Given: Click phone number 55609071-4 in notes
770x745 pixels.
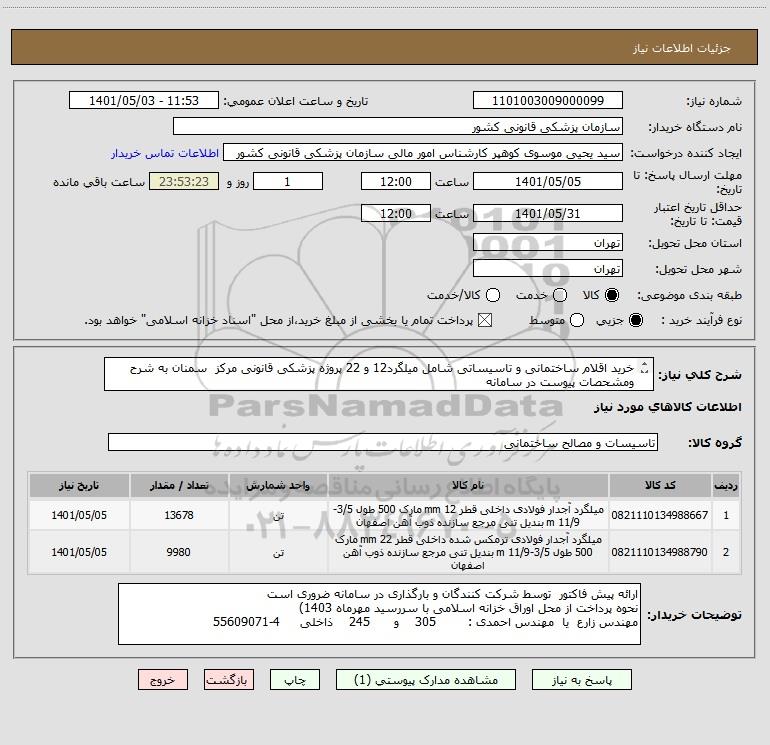Looking at the screenshot, I should click(x=246, y=622).
